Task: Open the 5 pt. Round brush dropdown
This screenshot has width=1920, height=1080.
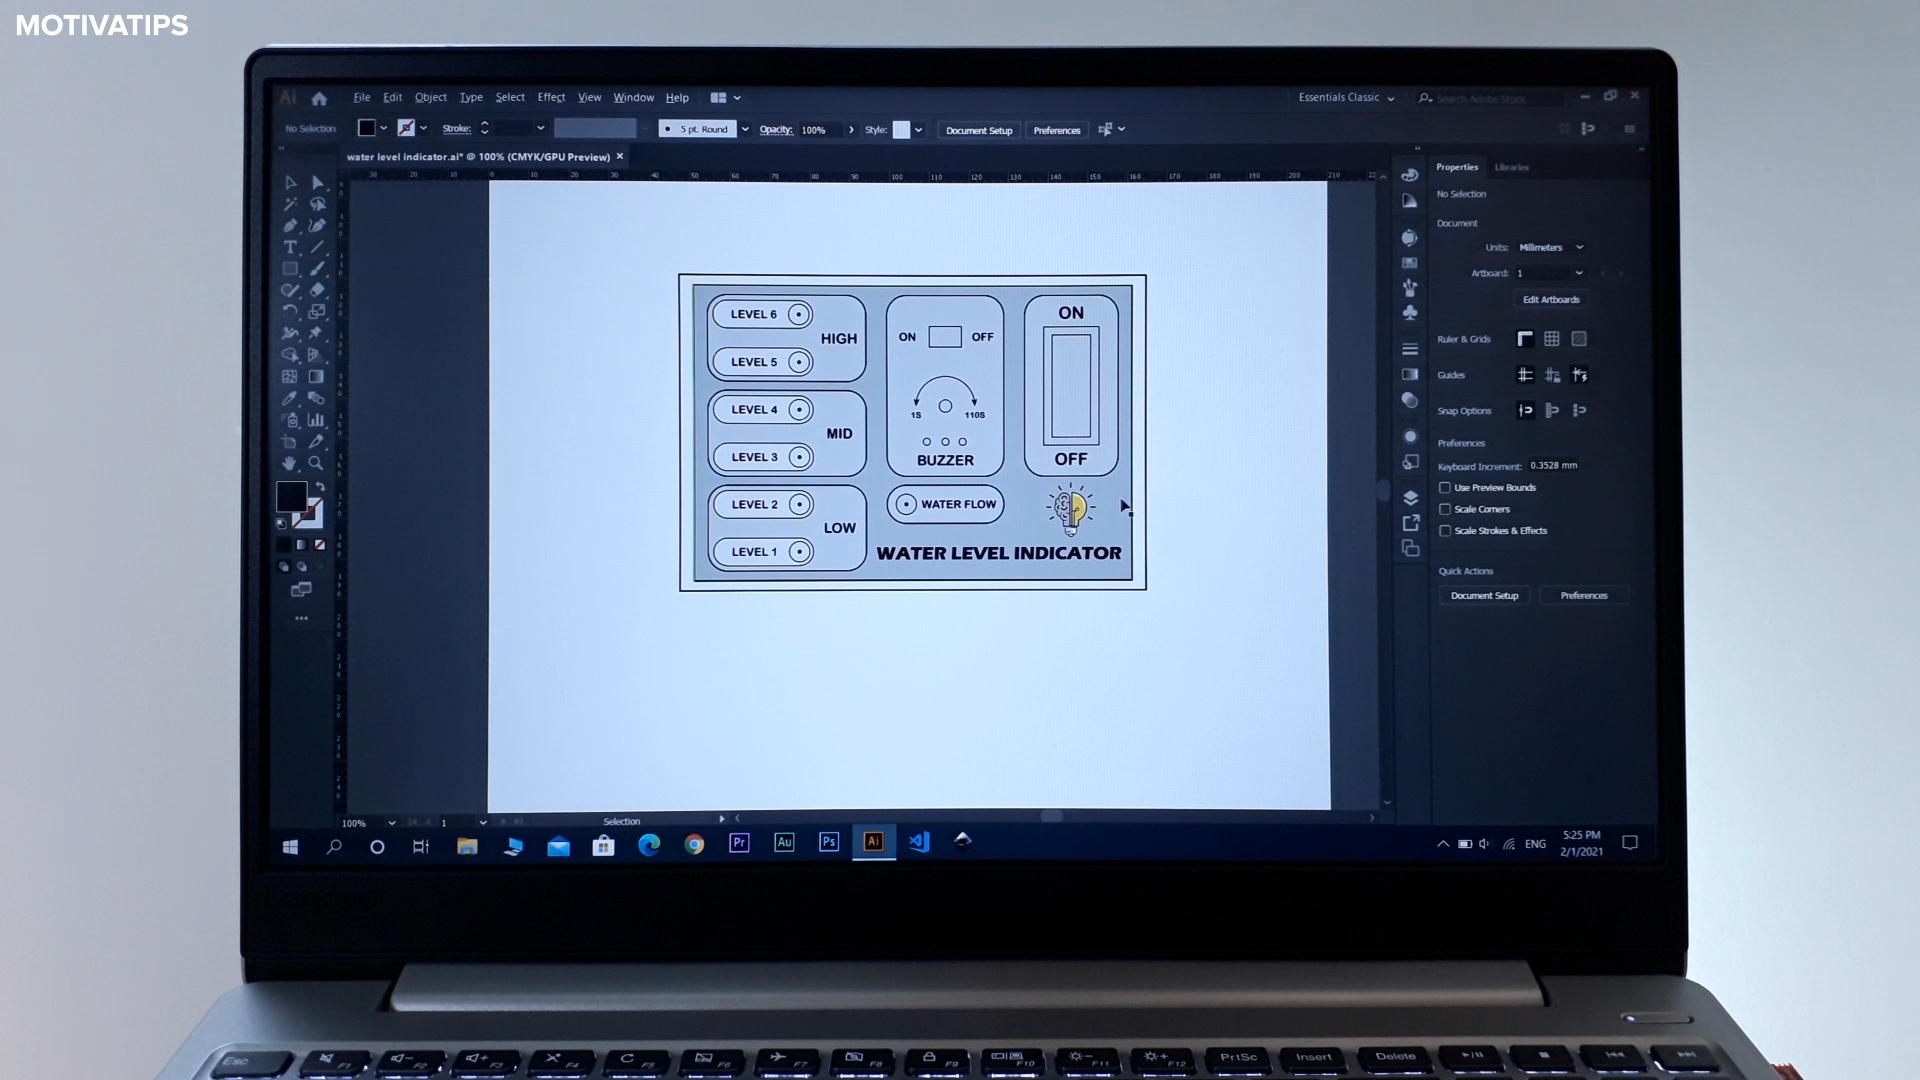Action: point(745,129)
